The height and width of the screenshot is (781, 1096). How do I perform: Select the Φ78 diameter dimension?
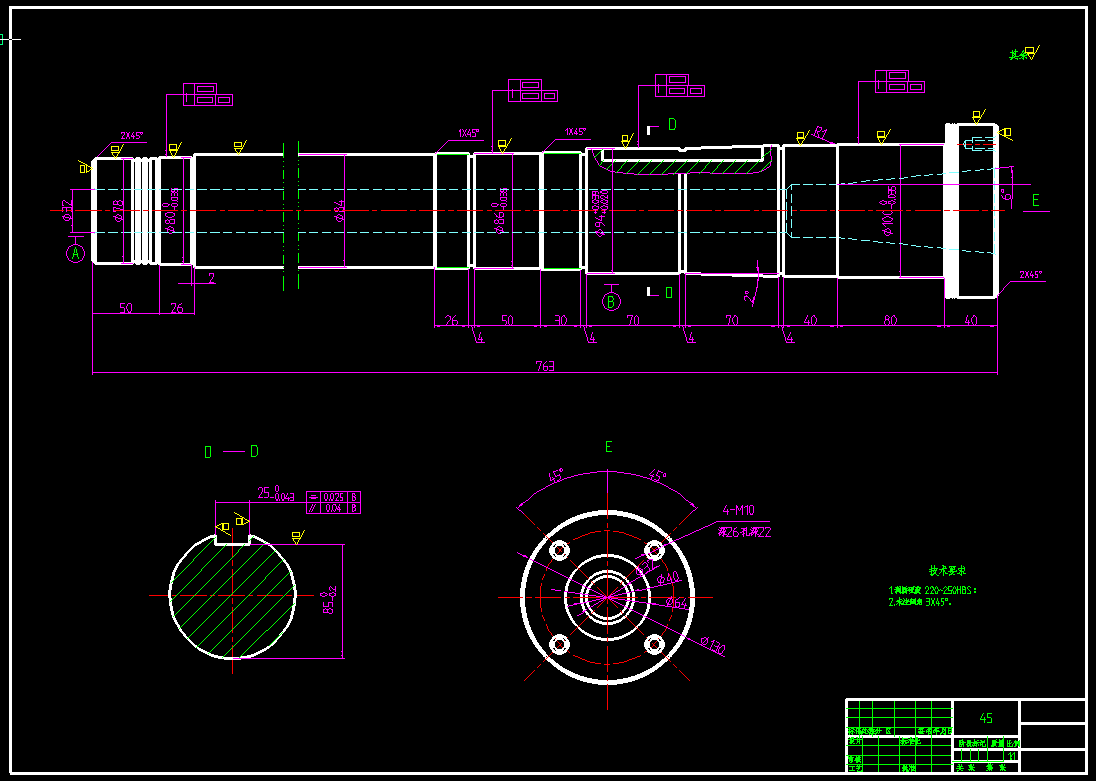[118, 210]
